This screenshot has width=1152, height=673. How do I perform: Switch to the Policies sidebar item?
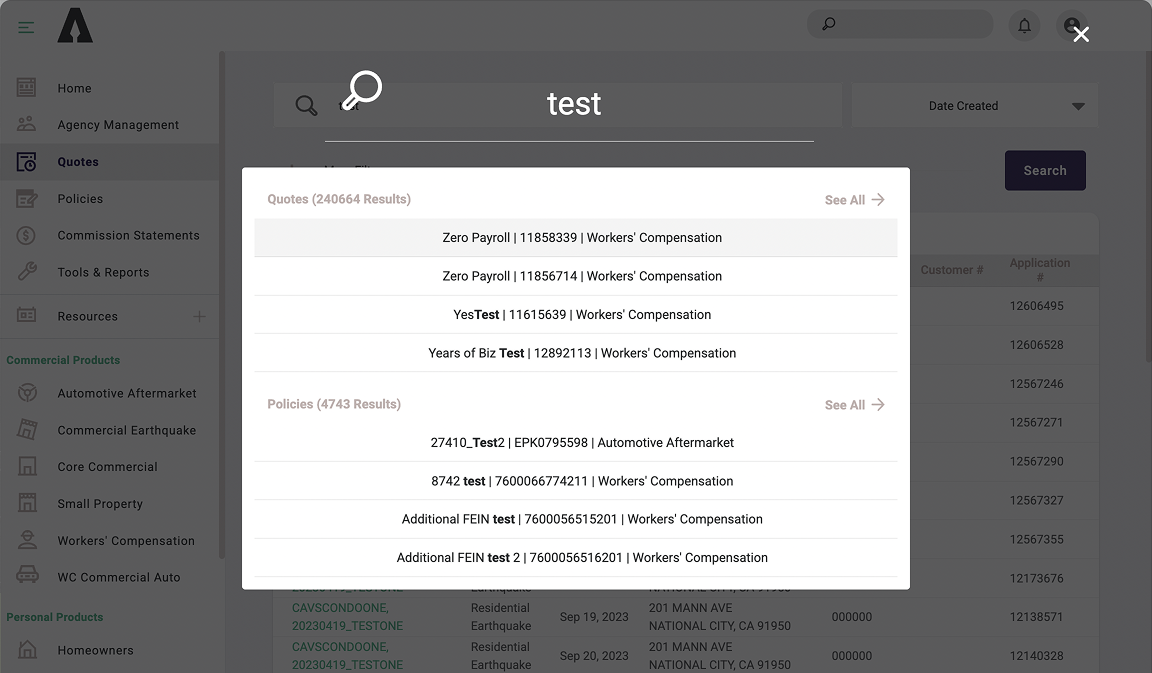coord(80,198)
